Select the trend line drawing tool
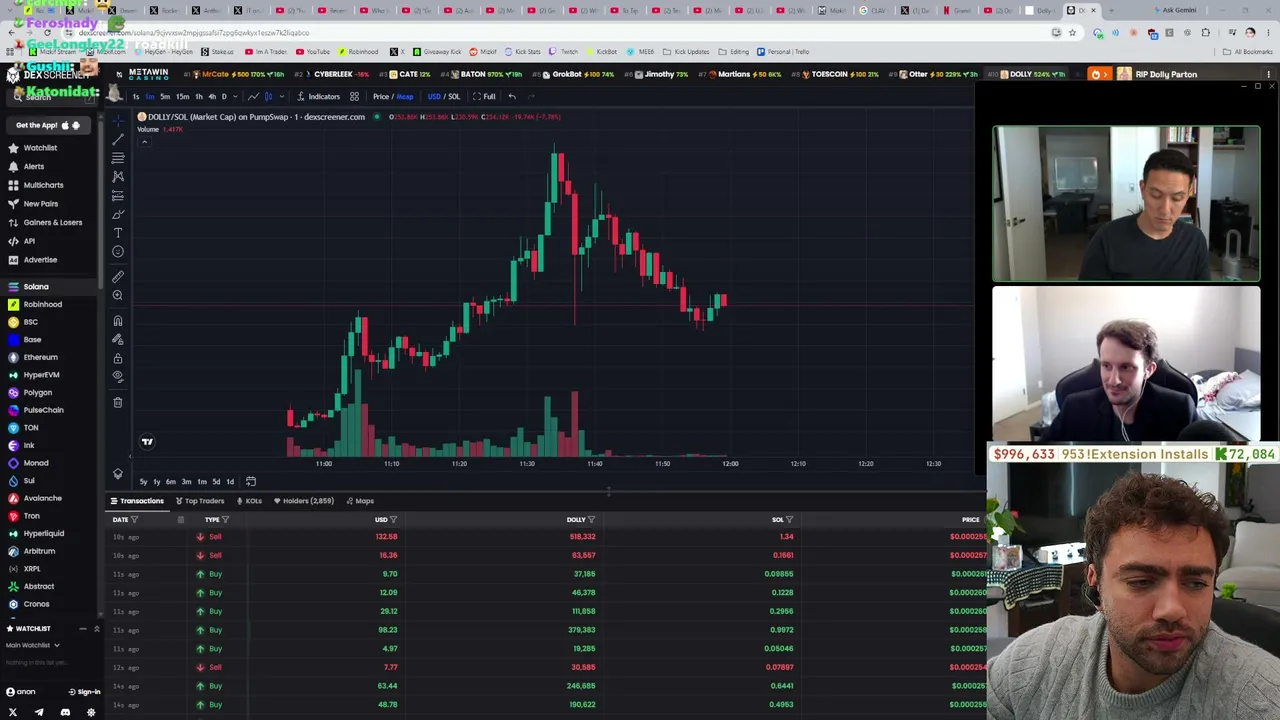This screenshot has height=720, width=1280. coord(118,139)
